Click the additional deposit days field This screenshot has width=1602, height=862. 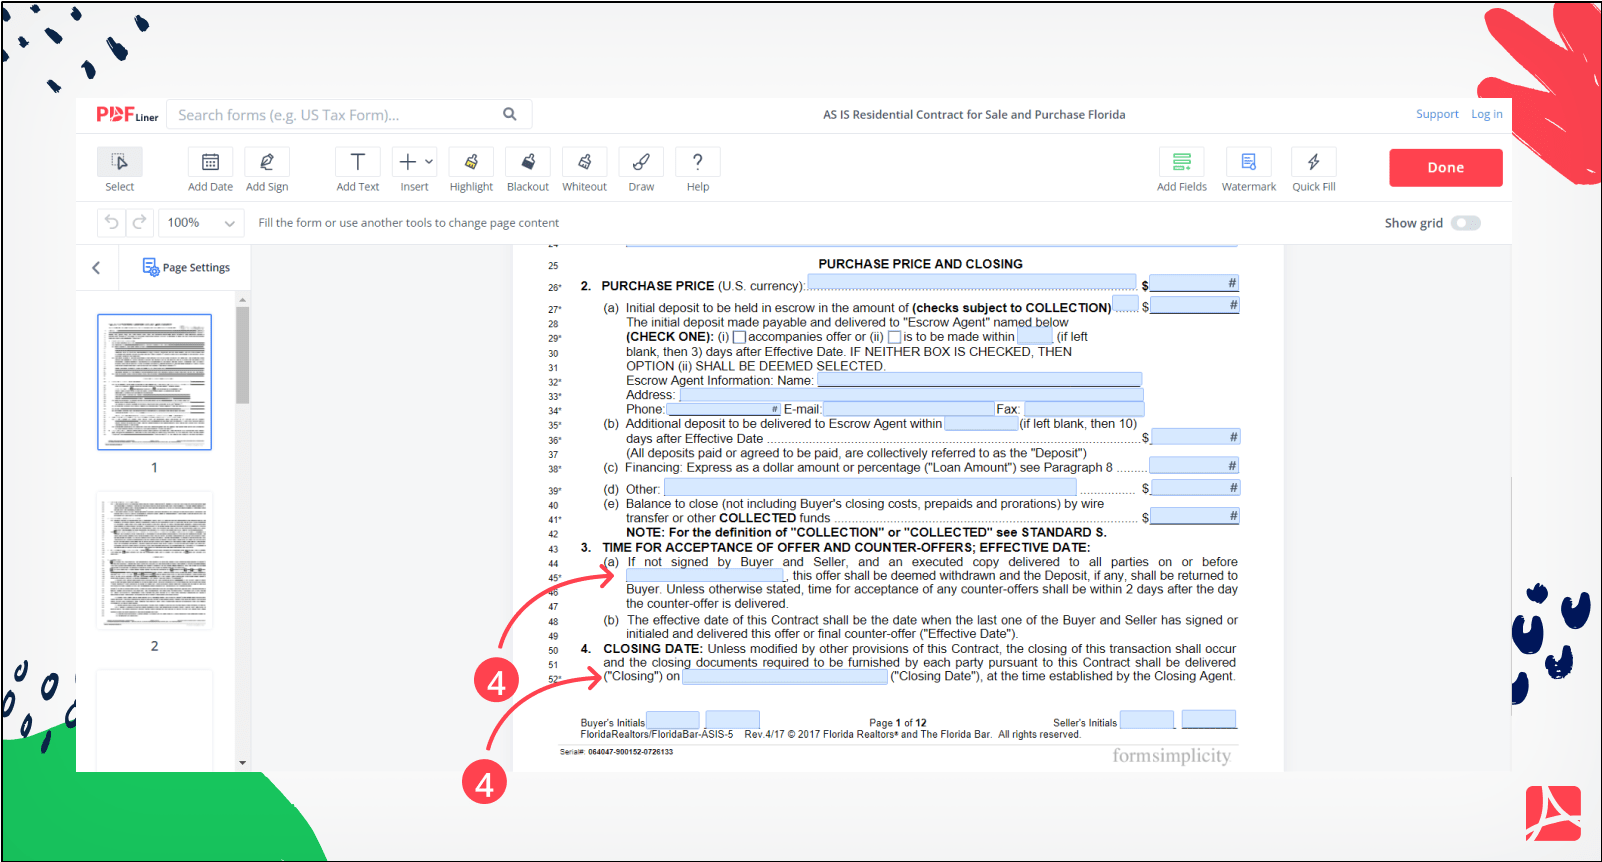[x=980, y=423]
